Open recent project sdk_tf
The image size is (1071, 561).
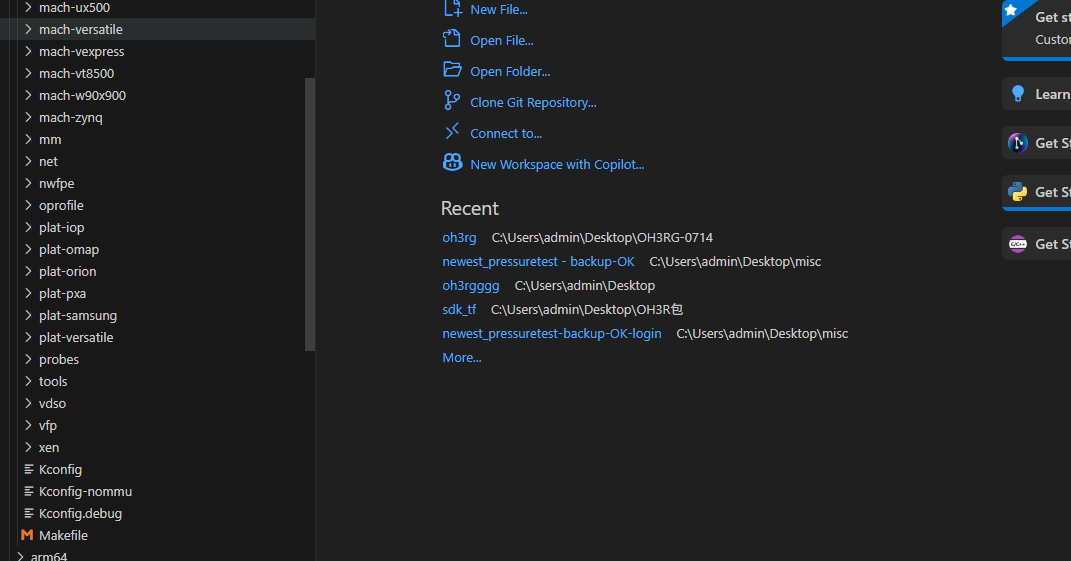[459, 310]
